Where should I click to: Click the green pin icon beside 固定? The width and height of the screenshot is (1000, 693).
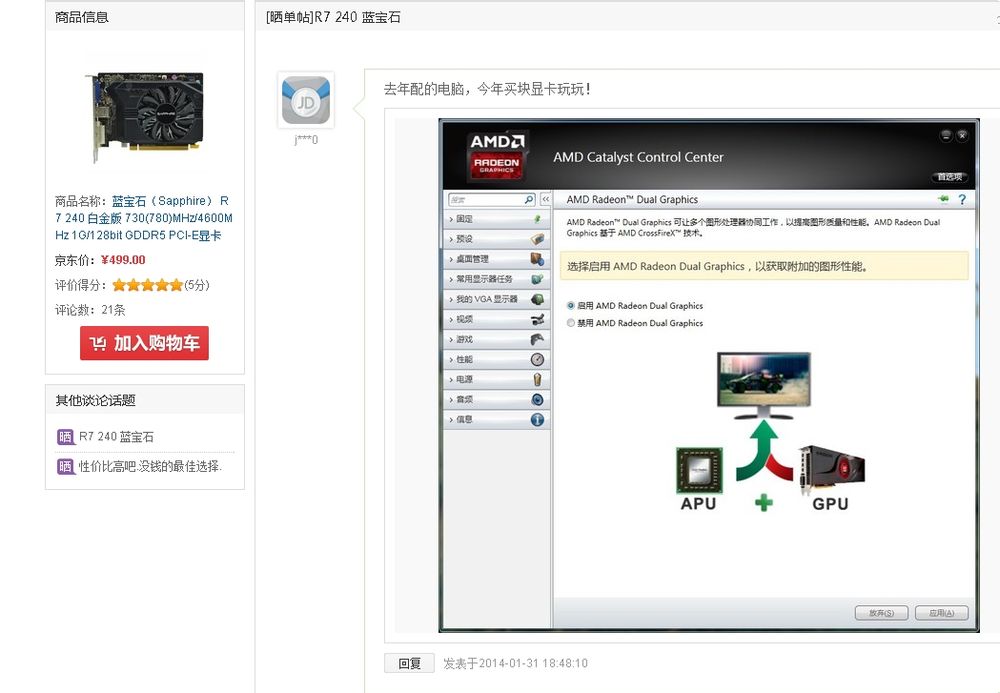coord(537,219)
